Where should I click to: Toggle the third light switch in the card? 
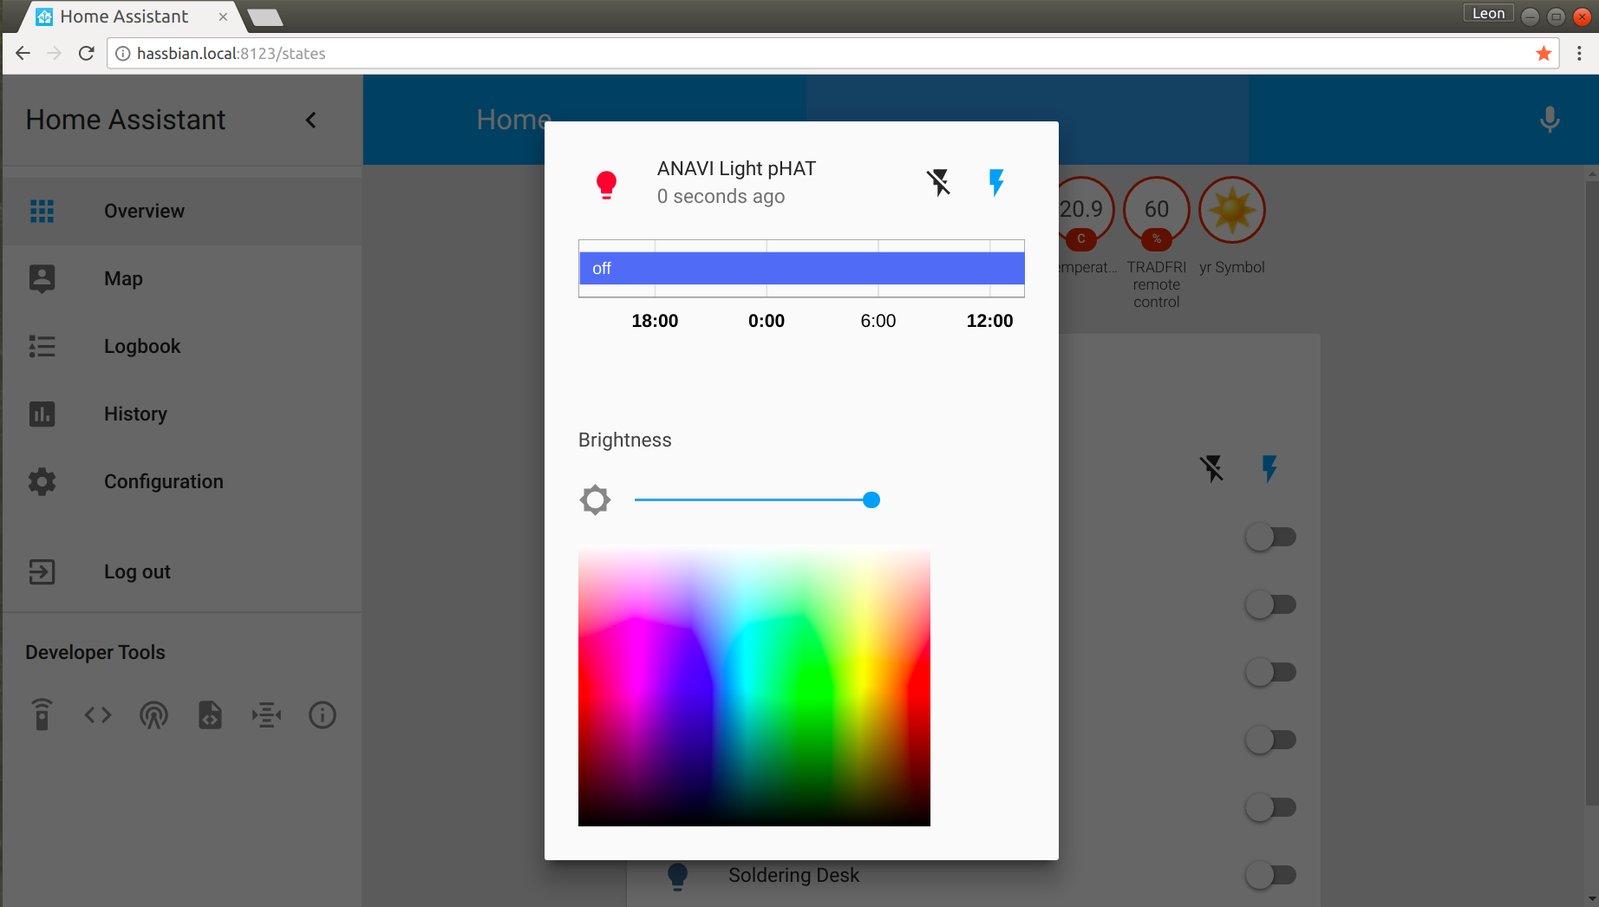pyautogui.click(x=1270, y=672)
